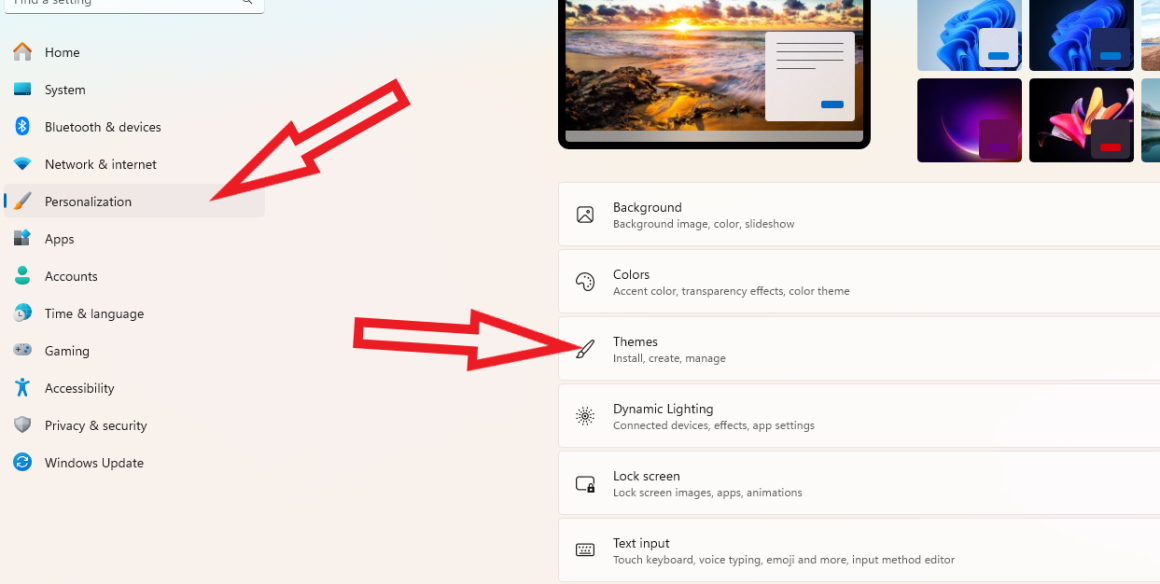Click the Colors palette icon

click(585, 282)
